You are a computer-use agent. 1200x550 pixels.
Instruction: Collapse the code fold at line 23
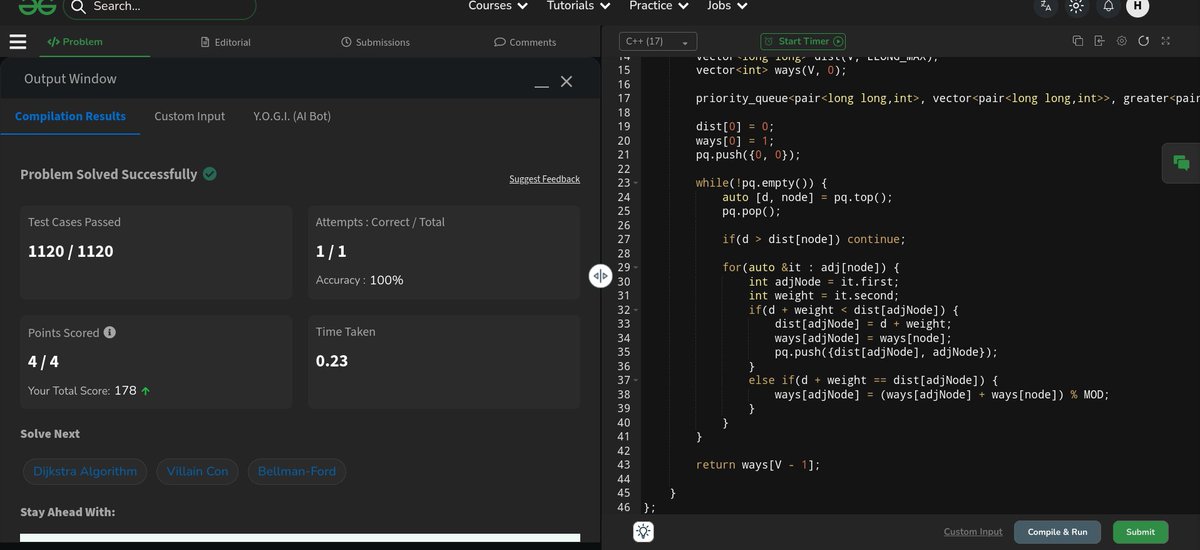pos(636,183)
